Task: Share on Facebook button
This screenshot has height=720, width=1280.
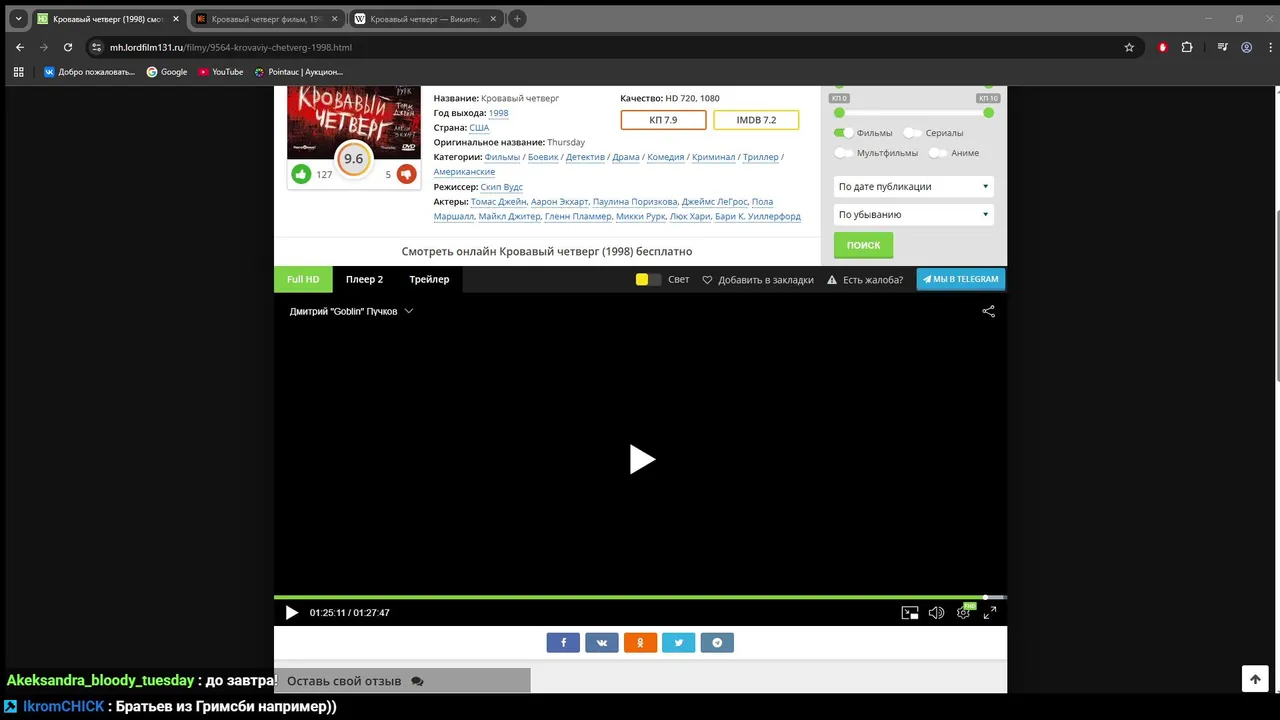Action: [x=563, y=643]
